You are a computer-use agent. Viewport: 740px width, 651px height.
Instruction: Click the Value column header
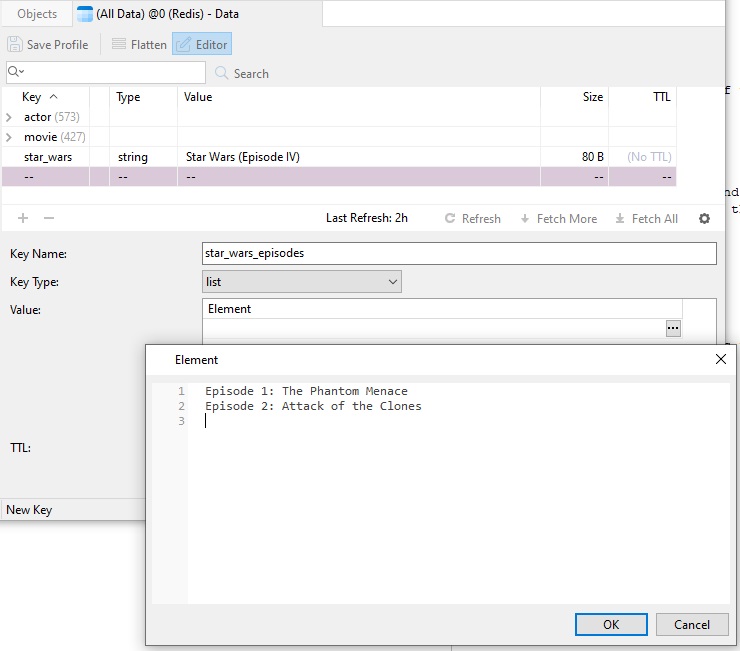pos(359,97)
